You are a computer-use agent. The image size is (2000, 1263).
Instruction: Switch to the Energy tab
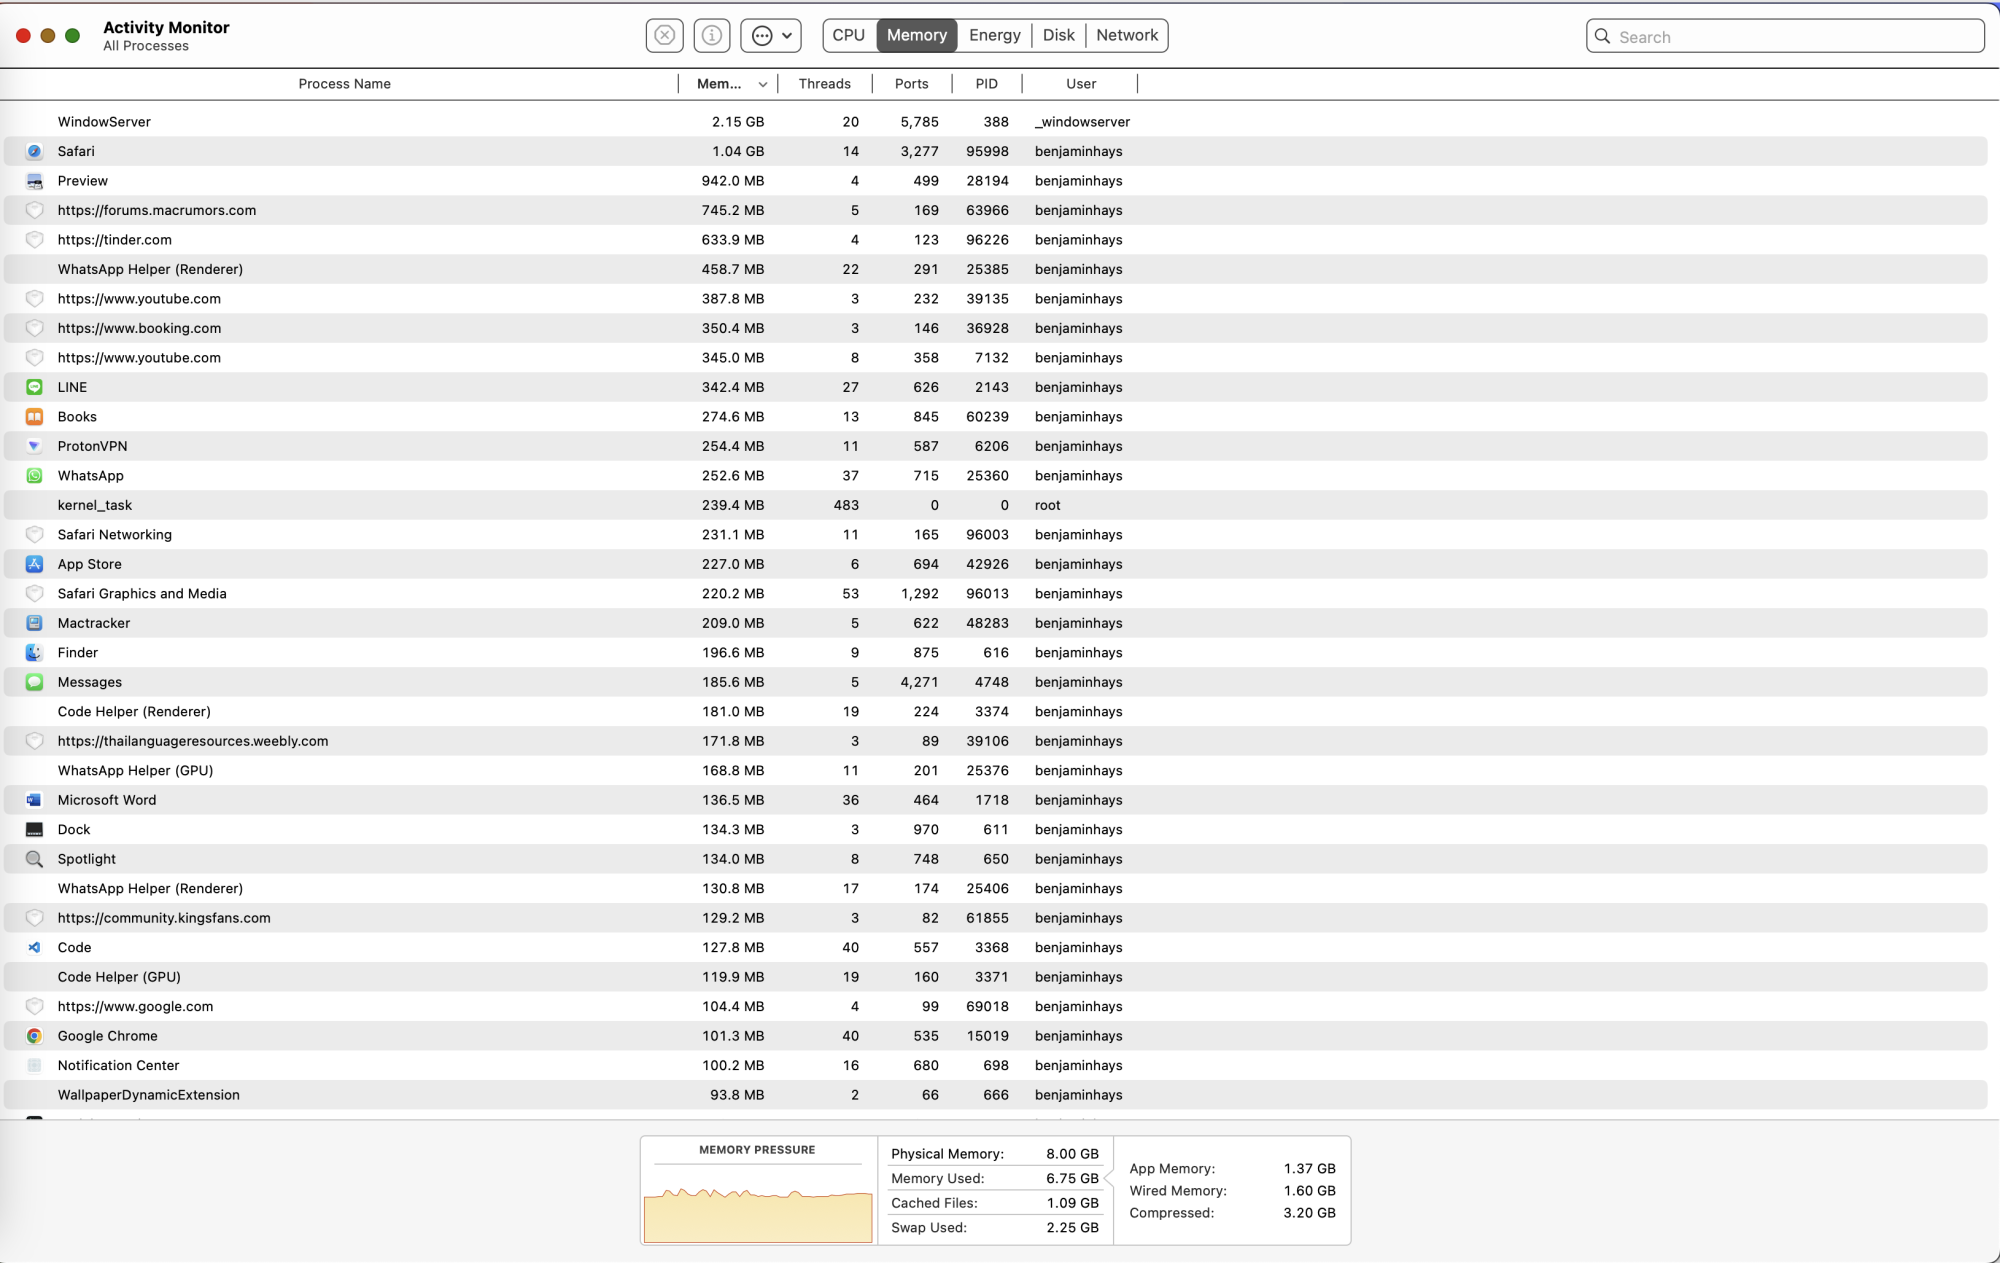click(994, 35)
